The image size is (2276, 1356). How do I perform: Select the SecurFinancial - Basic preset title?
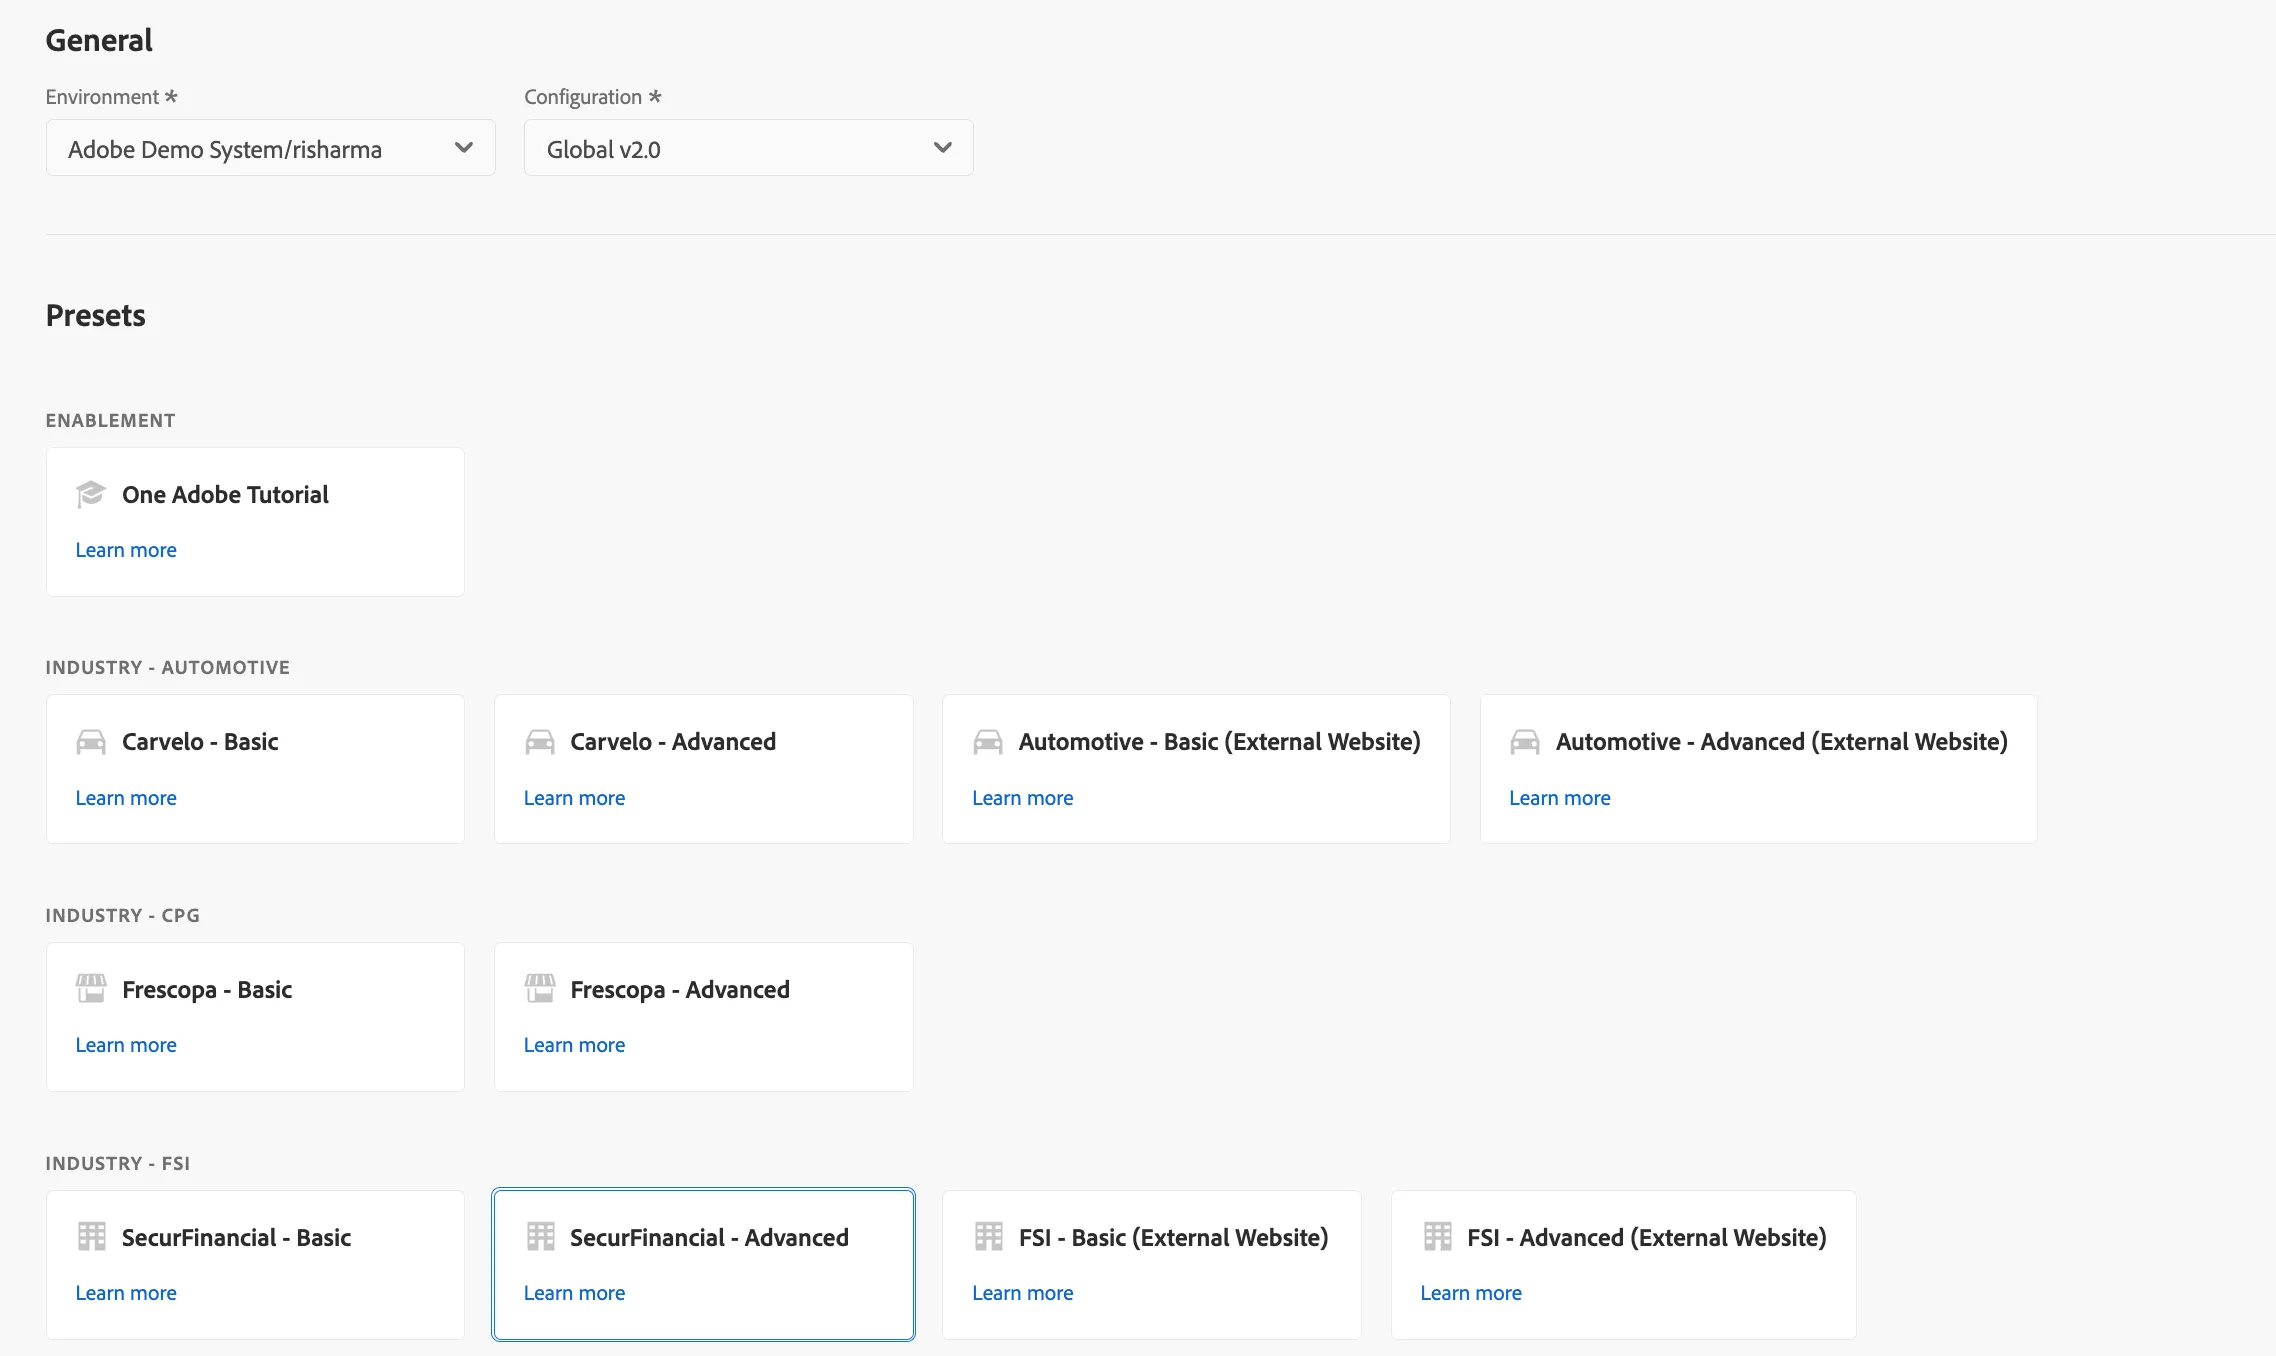(x=236, y=1238)
